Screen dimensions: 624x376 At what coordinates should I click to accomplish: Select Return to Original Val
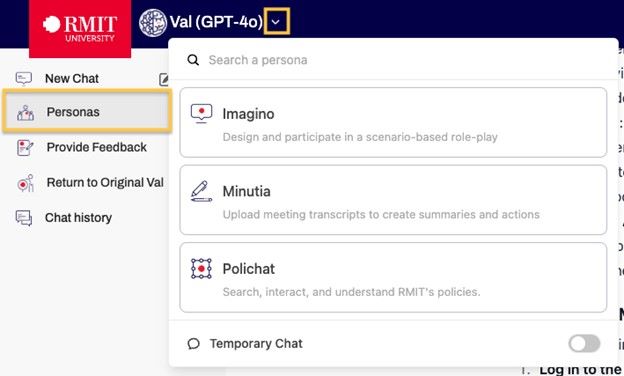point(105,183)
